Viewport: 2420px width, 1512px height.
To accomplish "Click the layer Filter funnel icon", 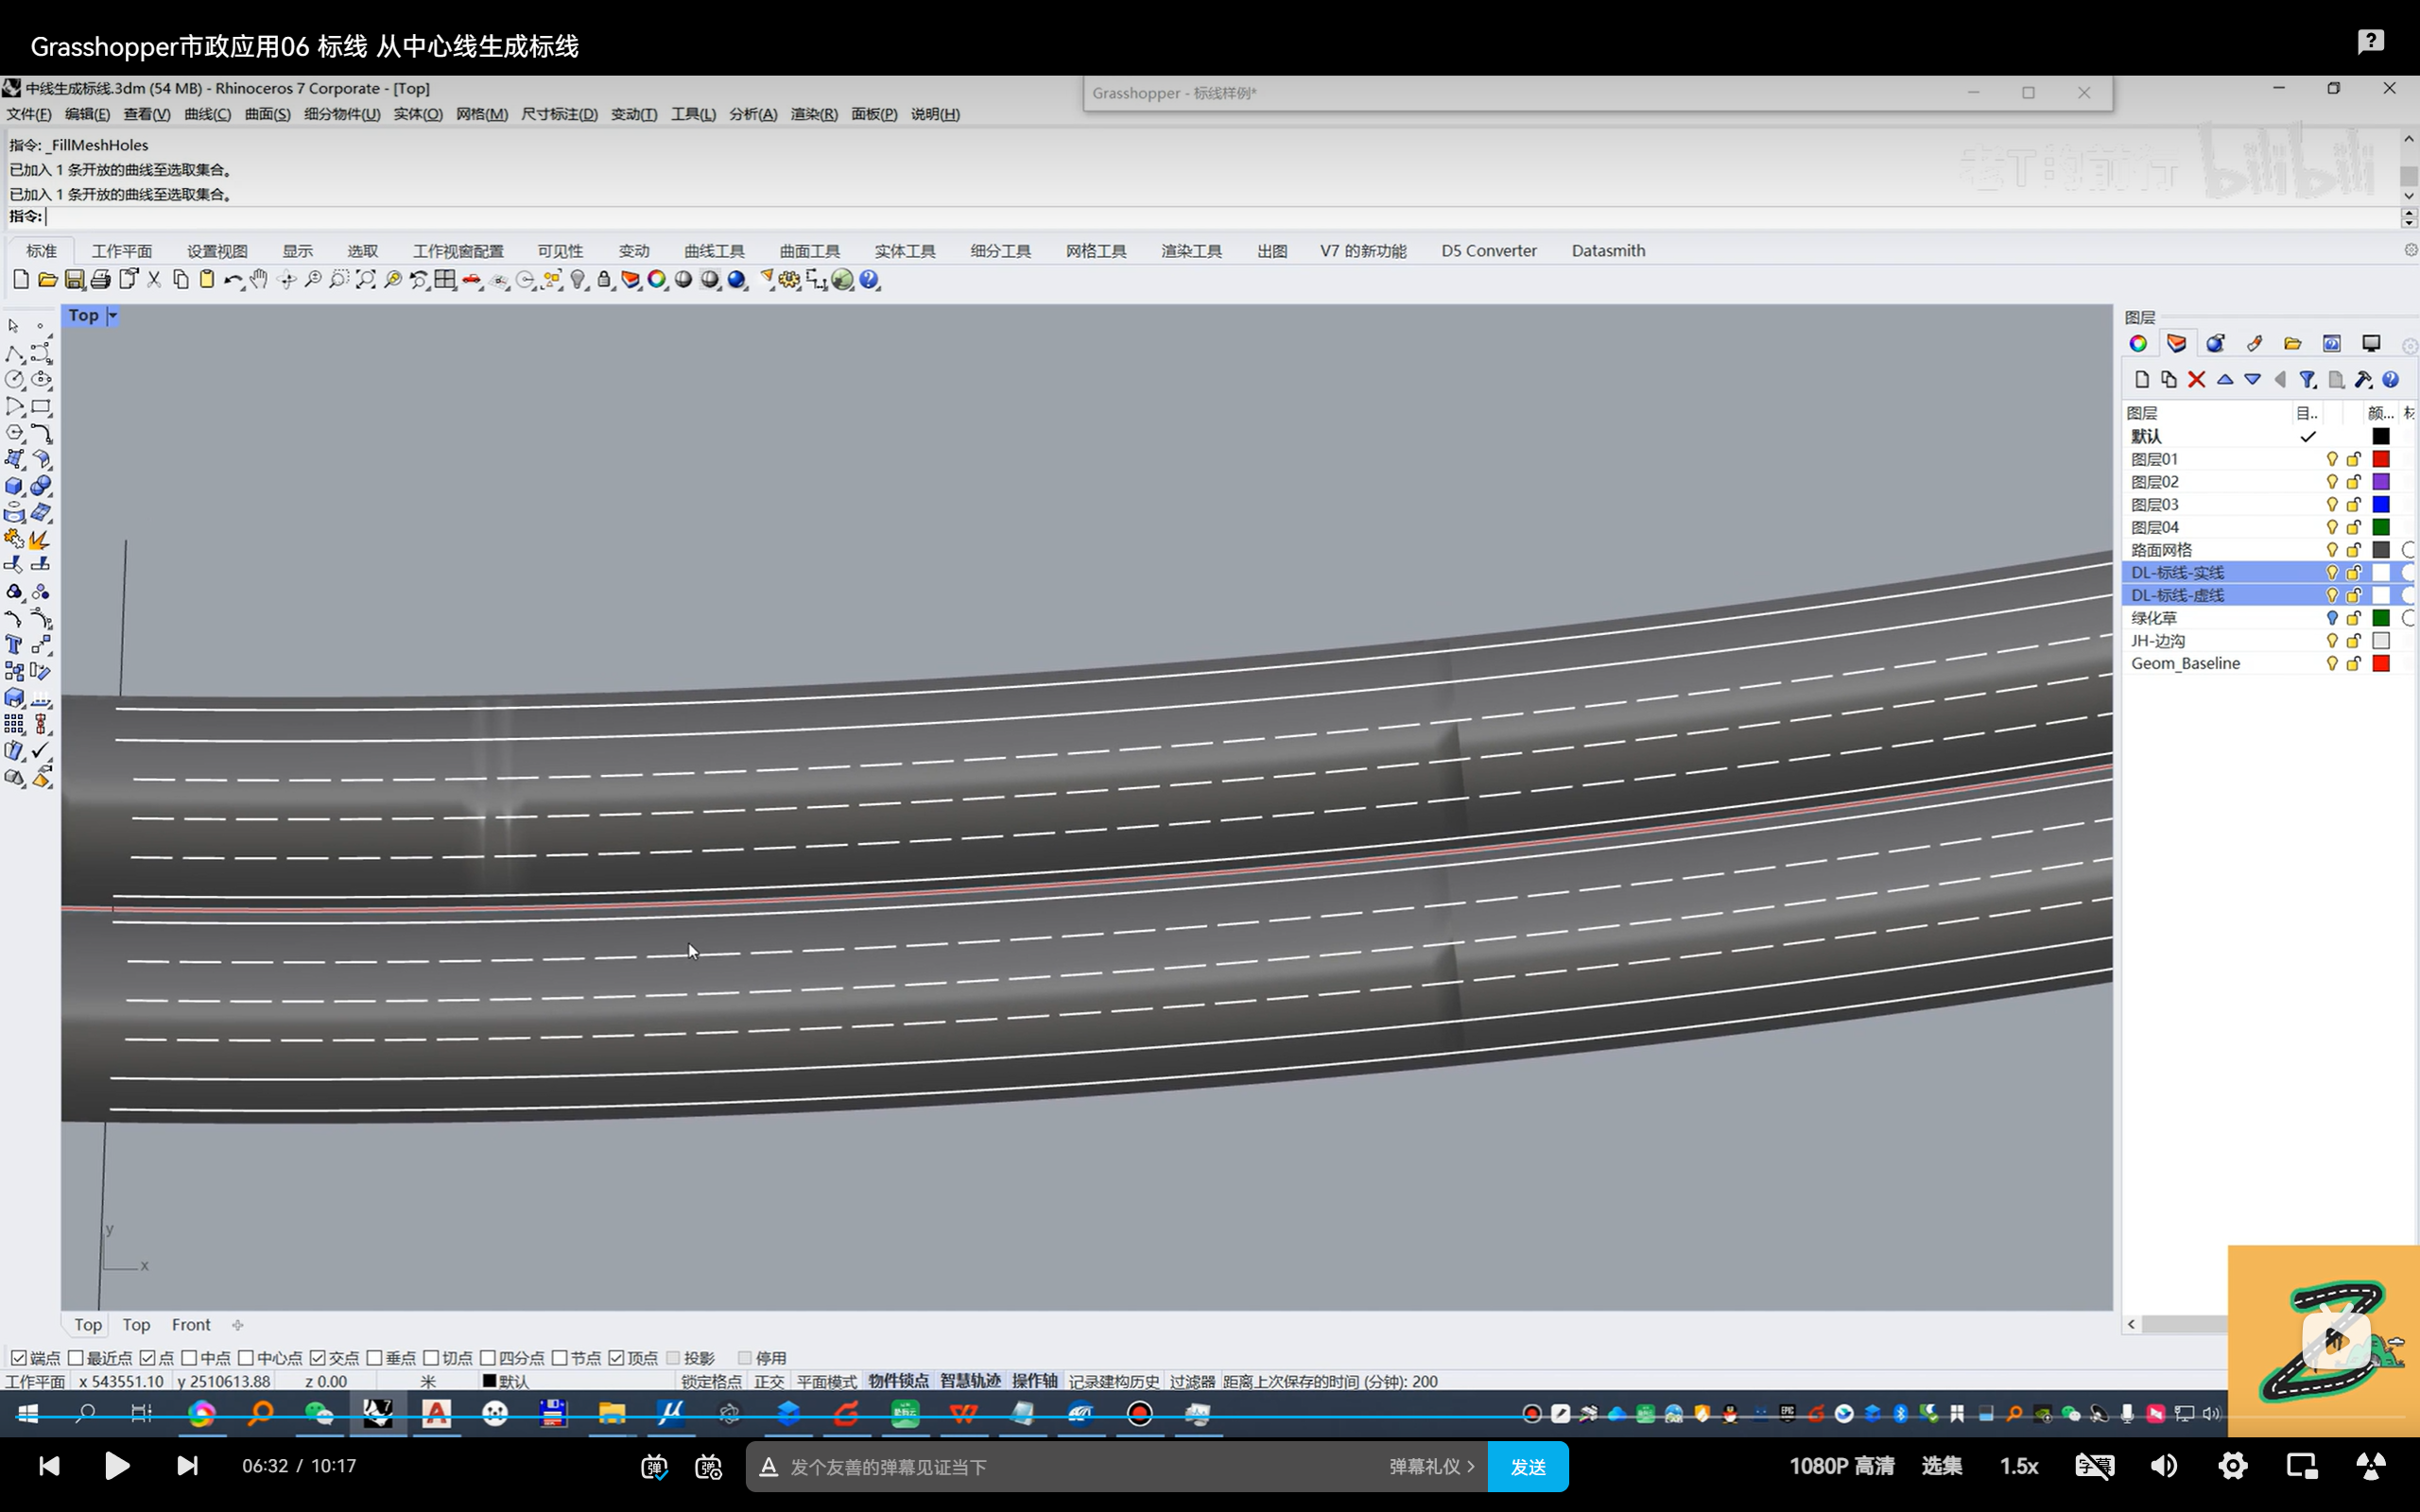I will coord(2307,380).
